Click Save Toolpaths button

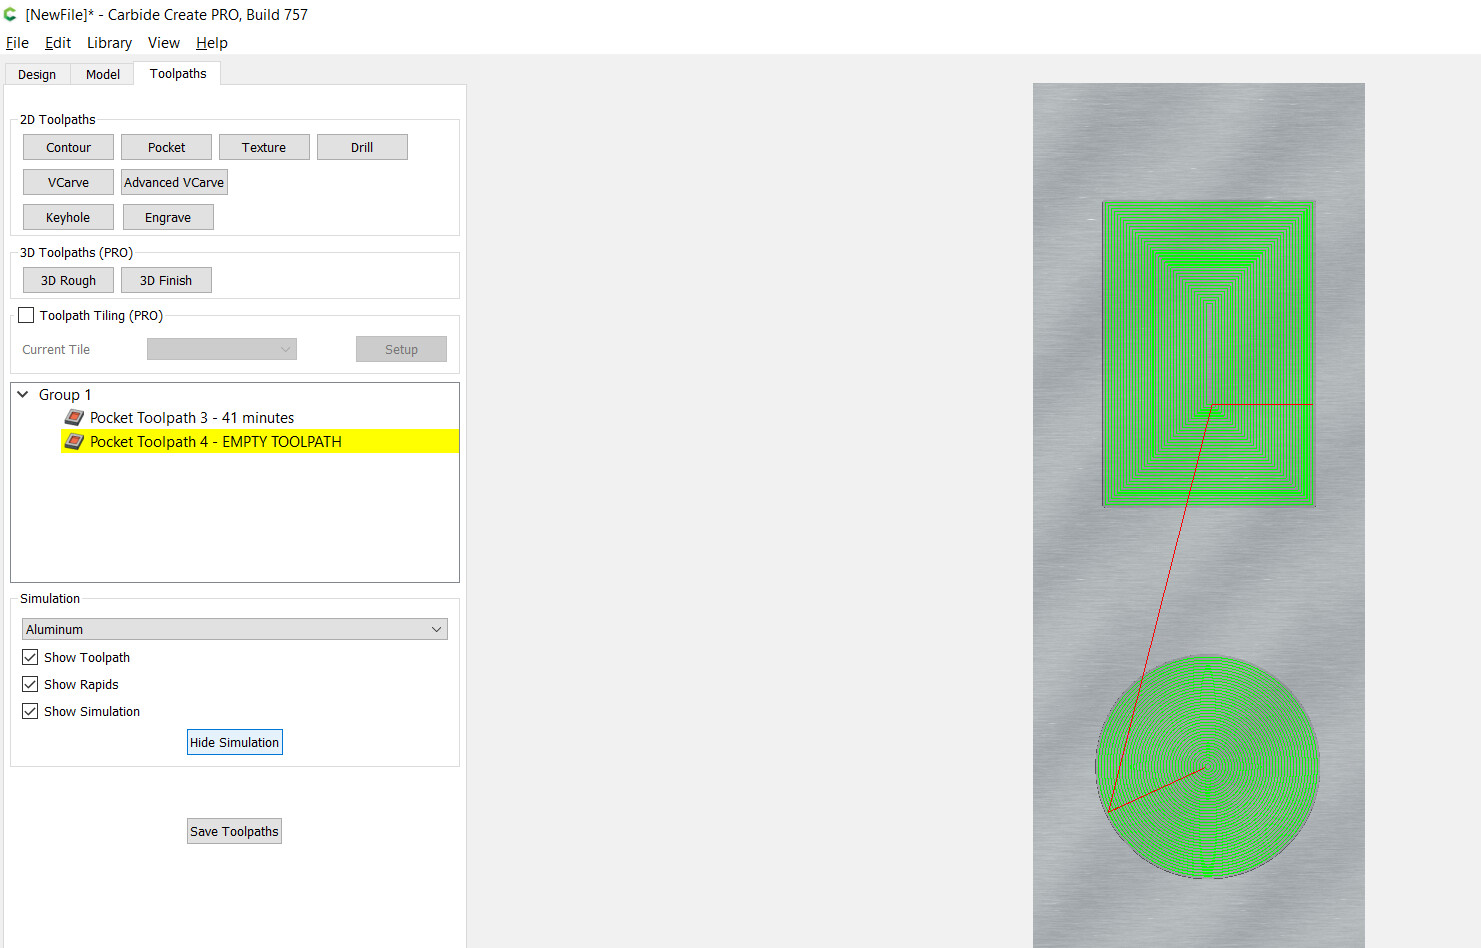point(234,831)
